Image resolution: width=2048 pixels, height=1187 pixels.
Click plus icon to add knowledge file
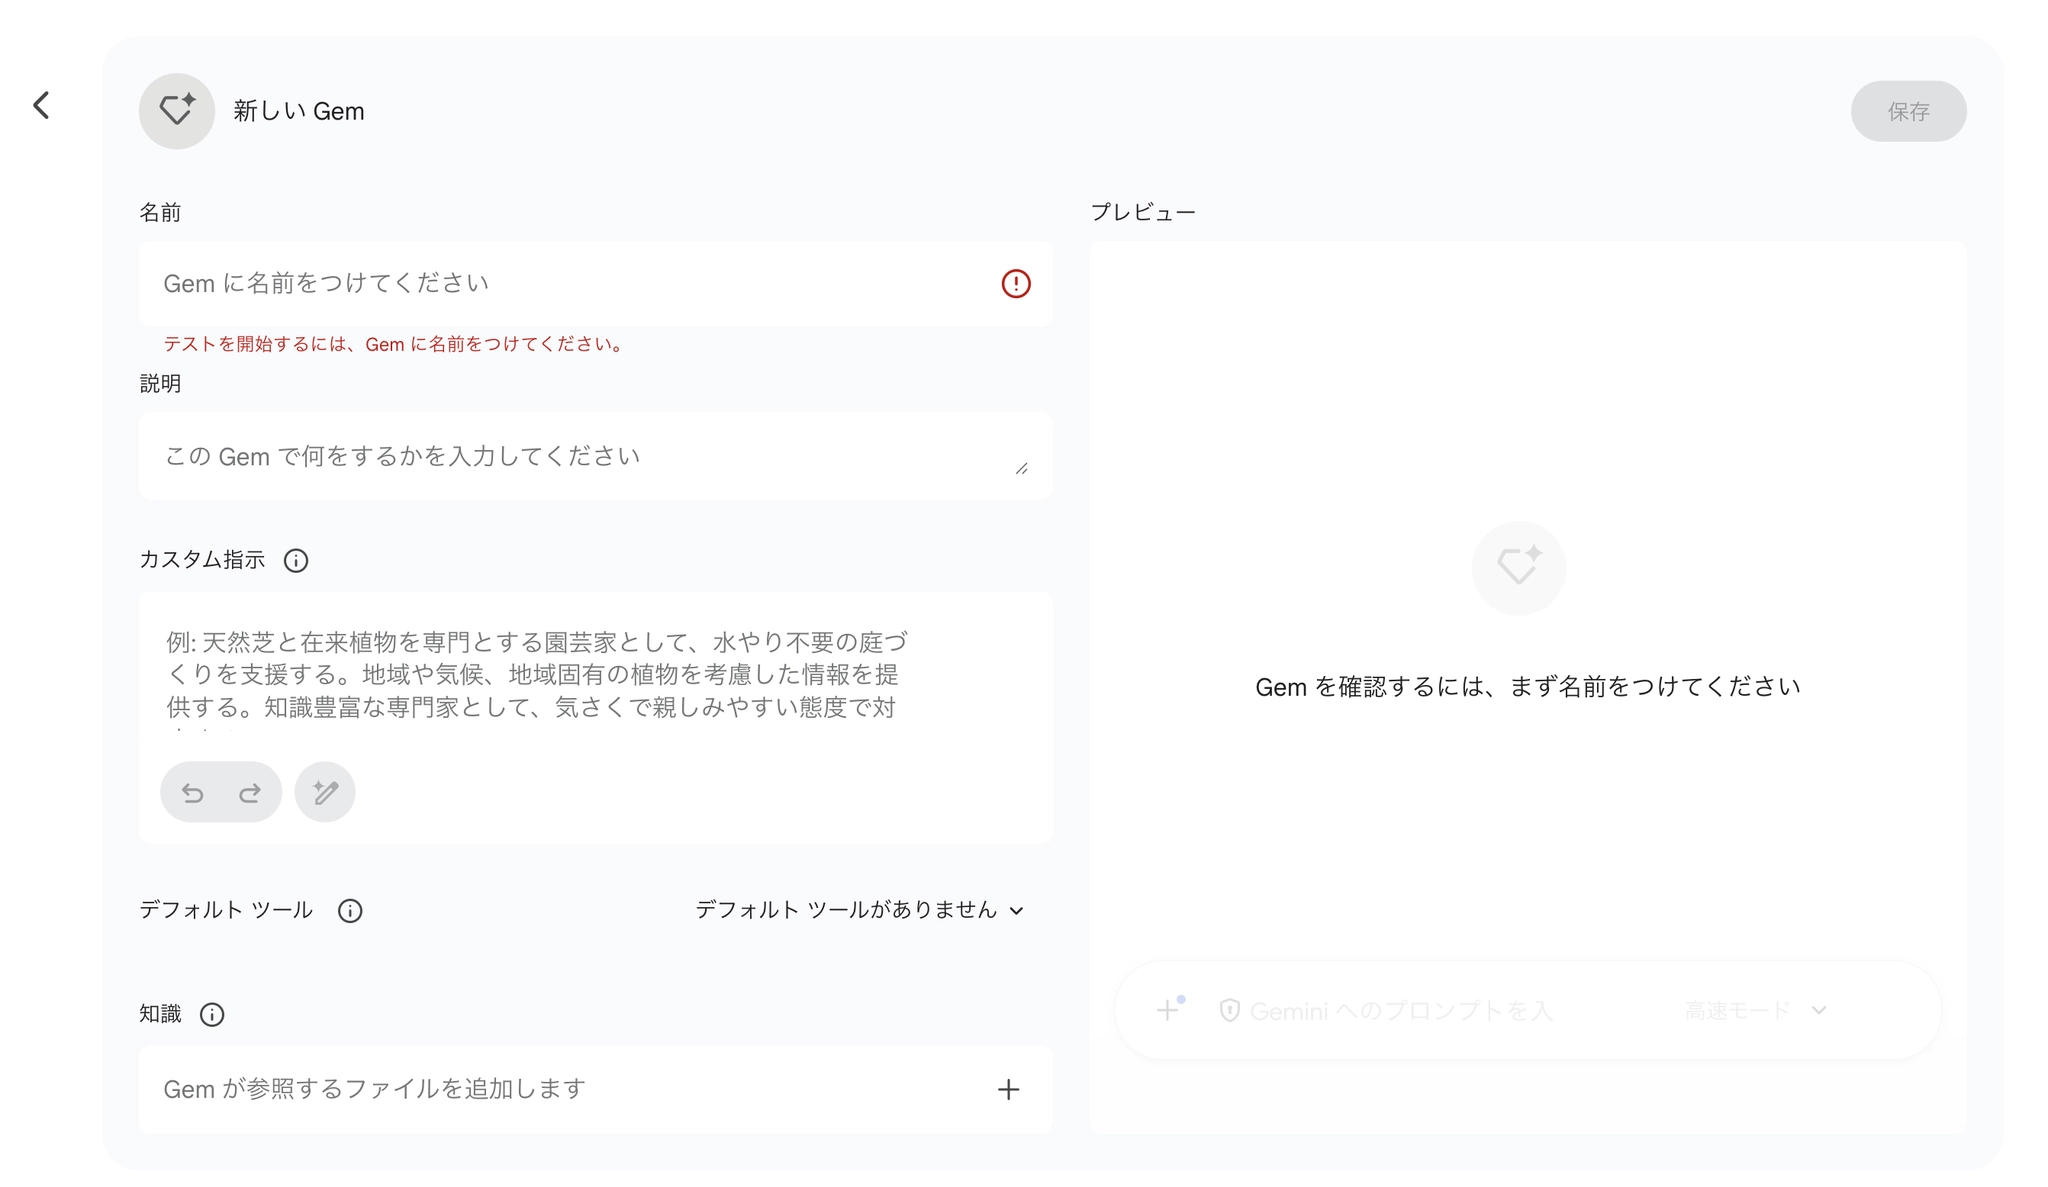click(x=1008, y=1090)
